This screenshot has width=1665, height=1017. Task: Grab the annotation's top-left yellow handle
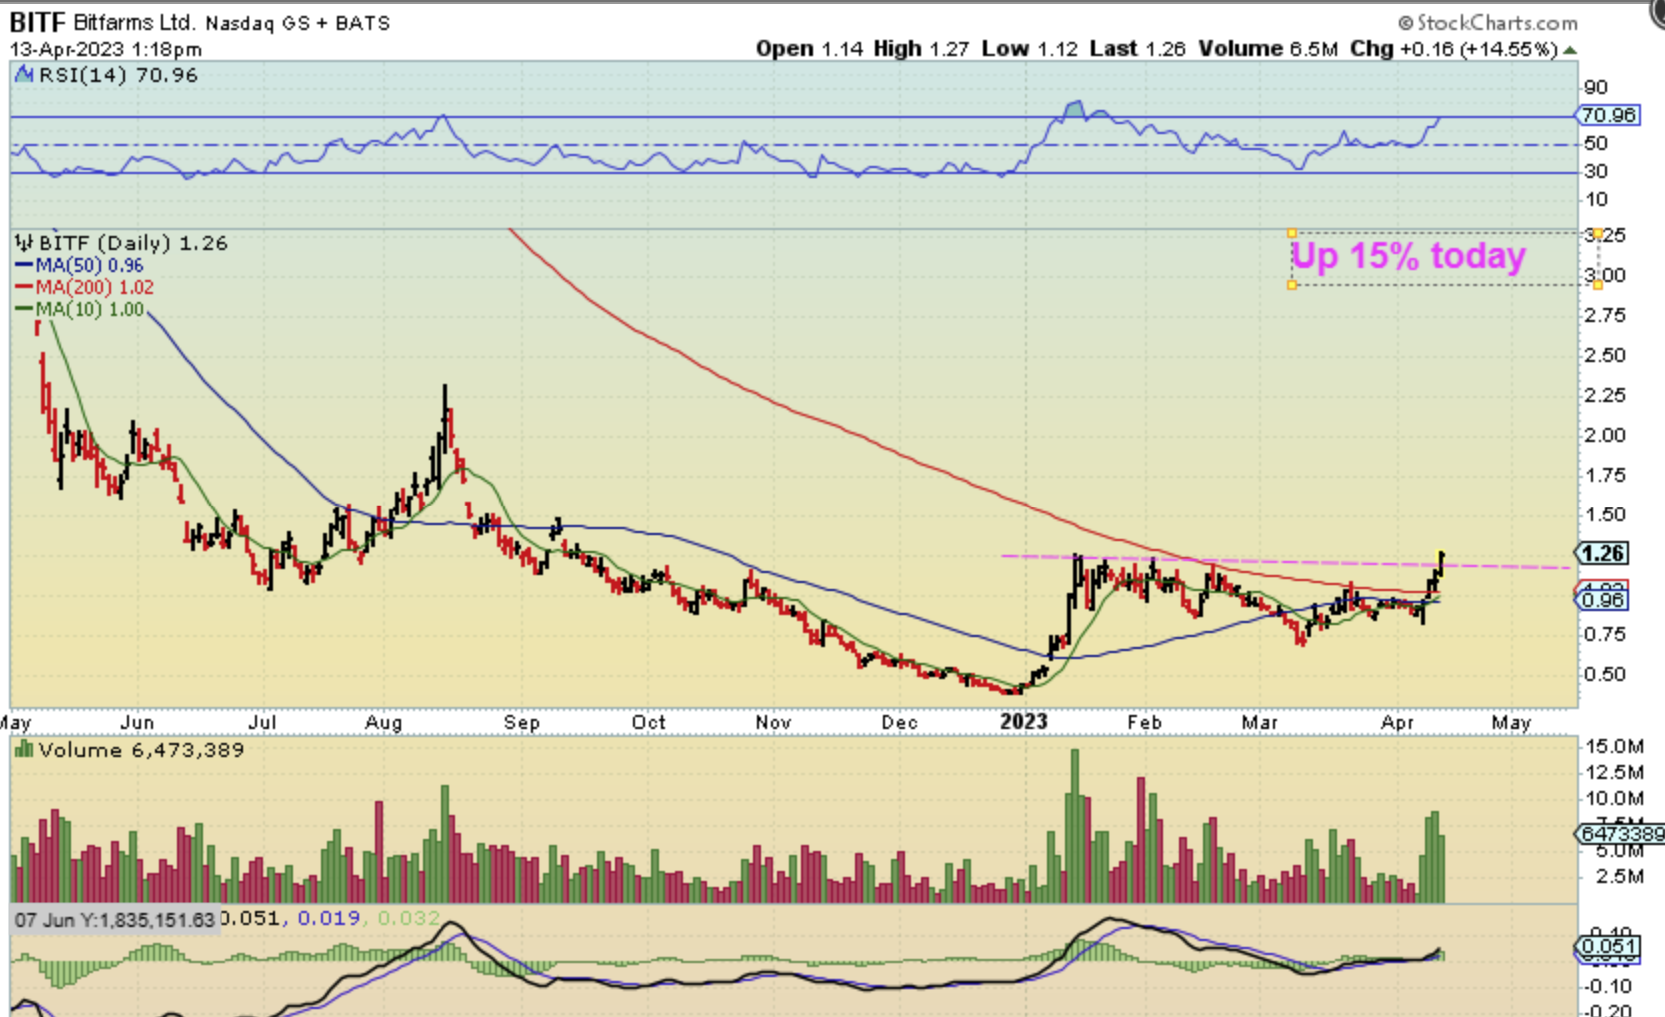[1292, 233]
